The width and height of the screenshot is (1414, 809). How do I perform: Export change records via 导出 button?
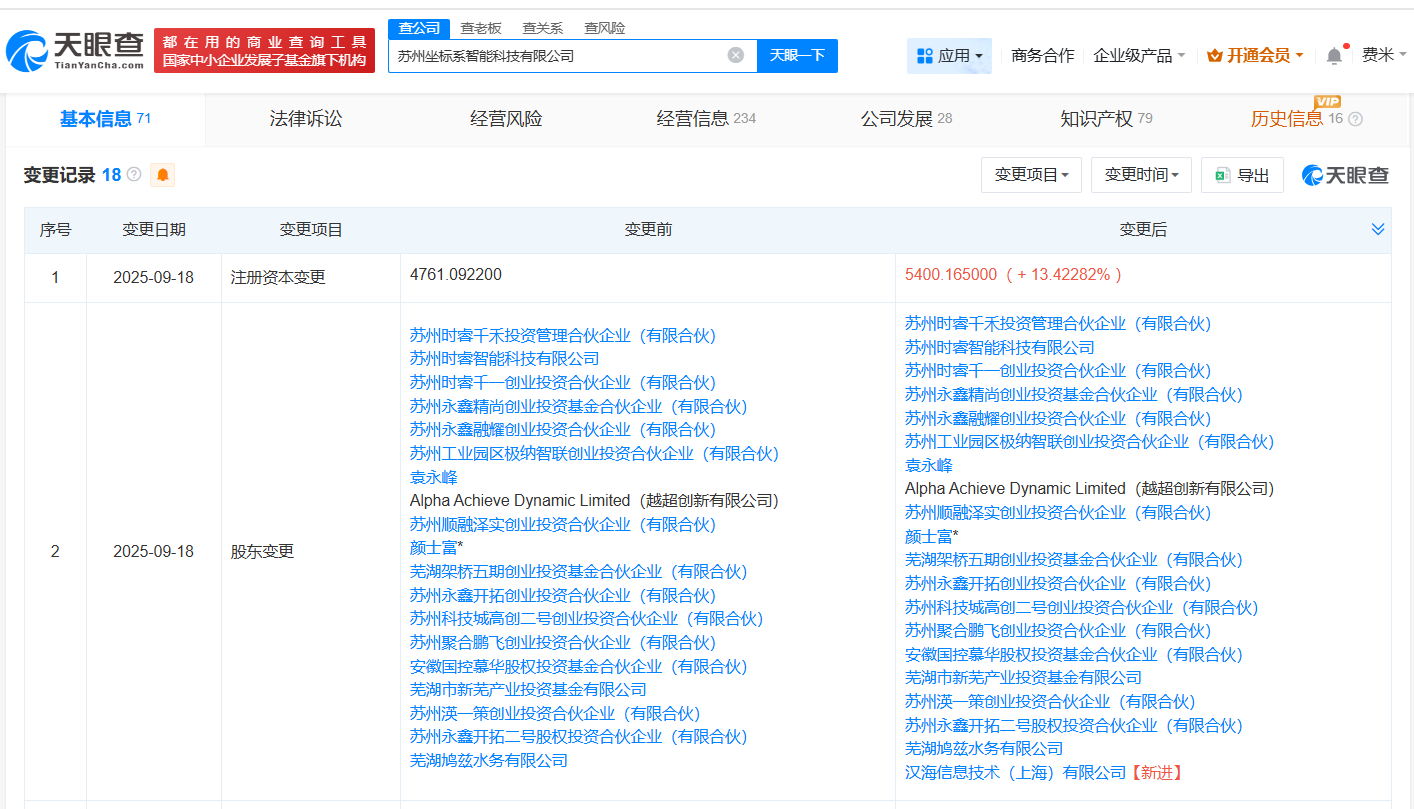click(x=1242, y=175)
